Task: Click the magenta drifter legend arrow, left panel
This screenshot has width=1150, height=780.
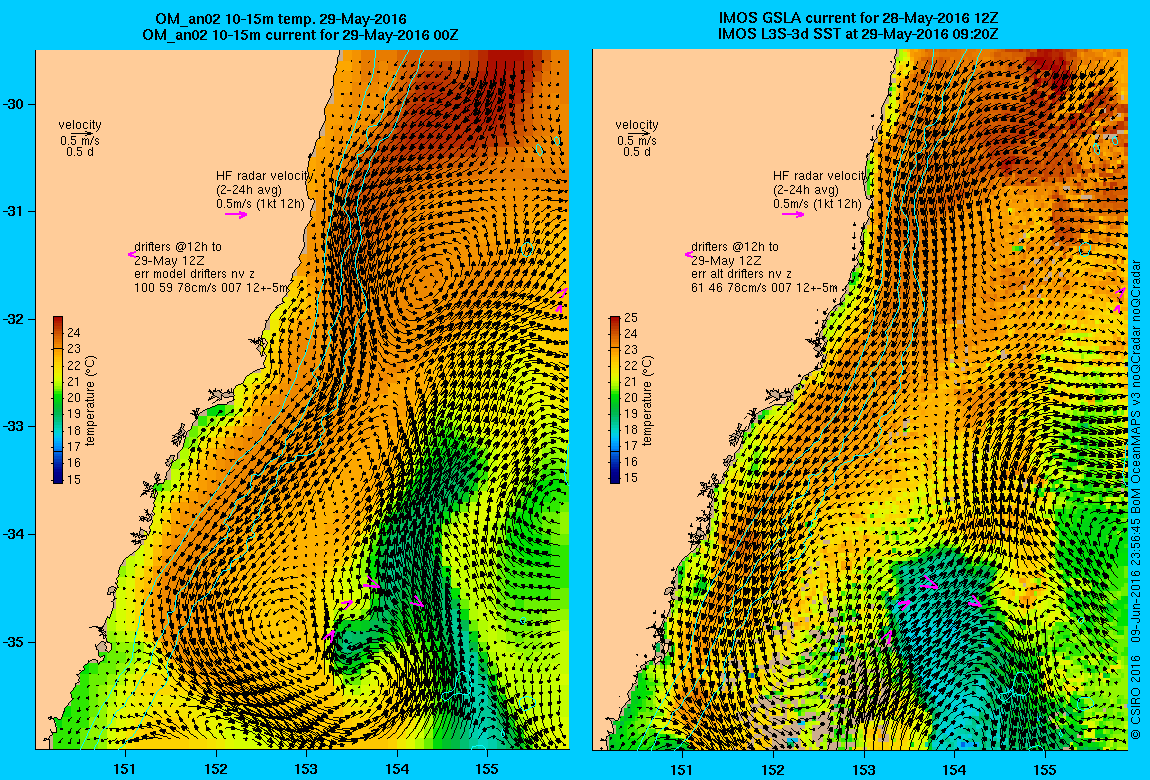Action: [131, 254]
